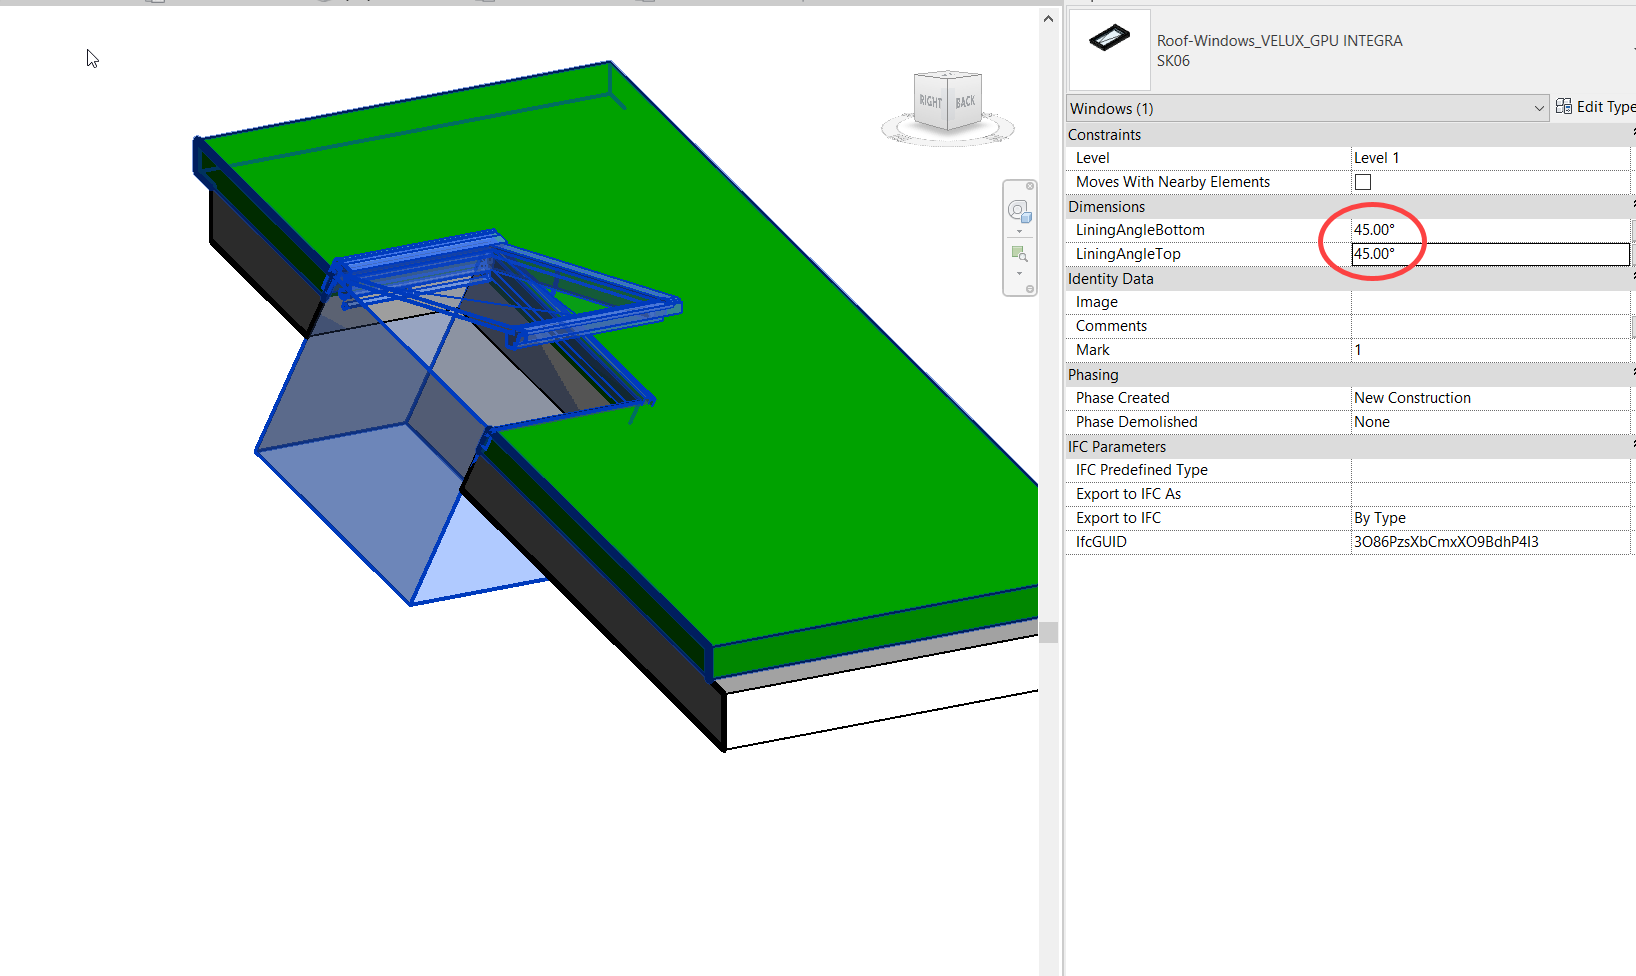
Task: Select the Full Navigation Wheel icon
Action: pos(1018,210)
